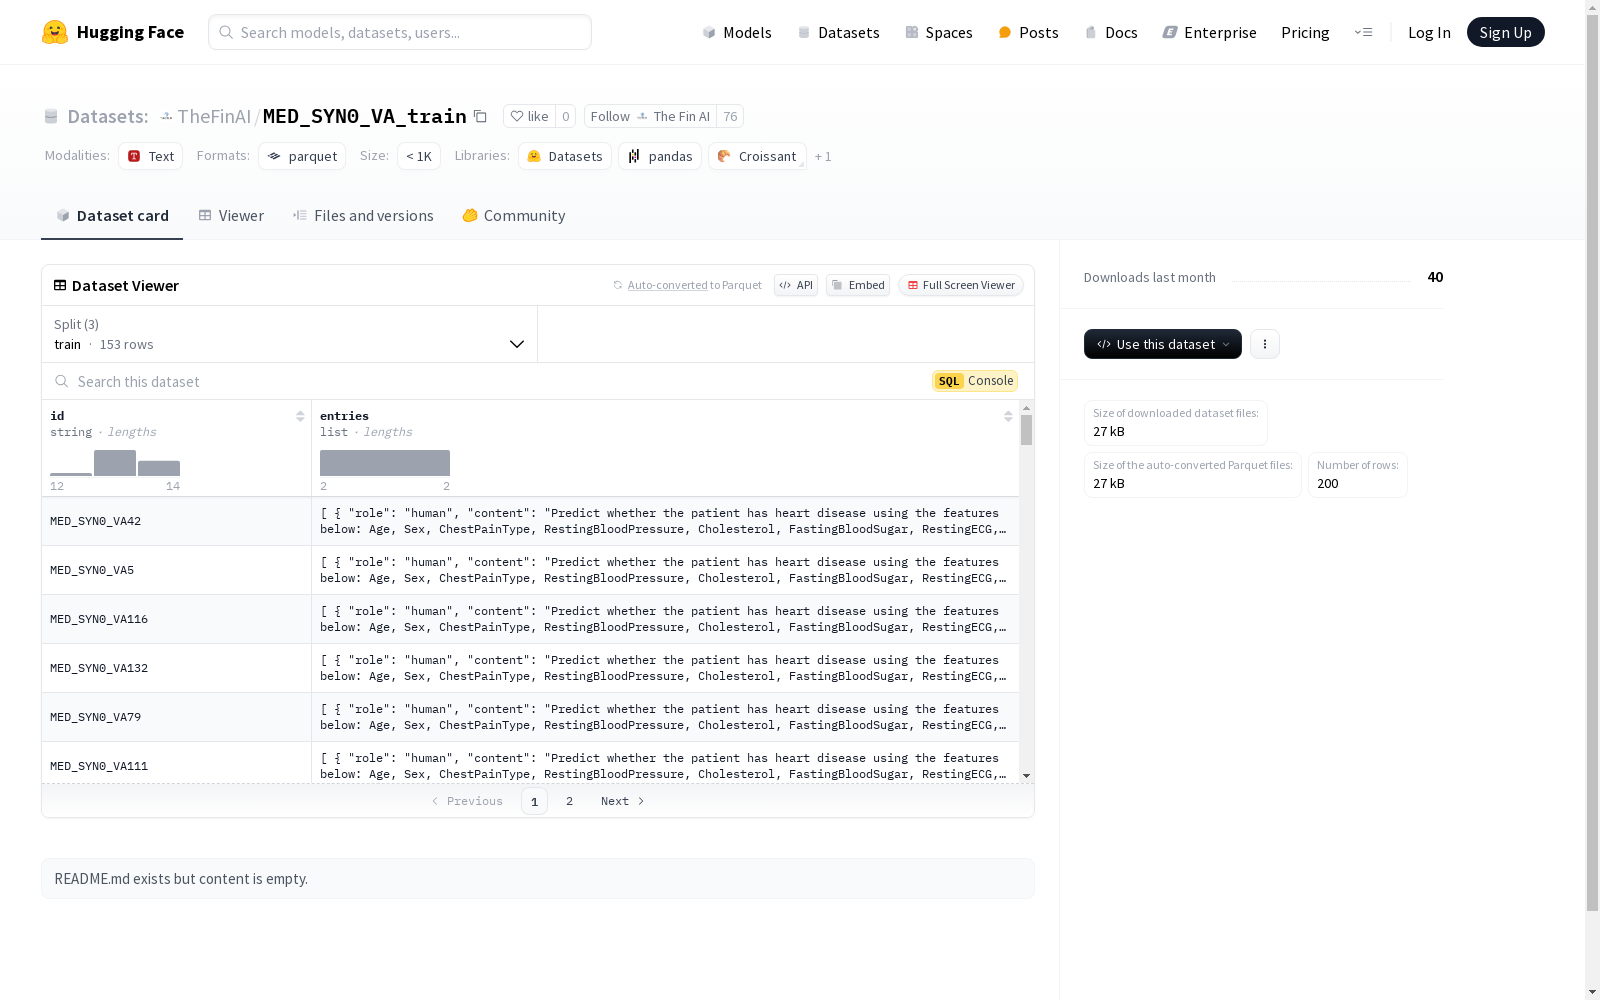
Task: Select the MED_SYN0_VA5 row id
Action: coord(92,570)
